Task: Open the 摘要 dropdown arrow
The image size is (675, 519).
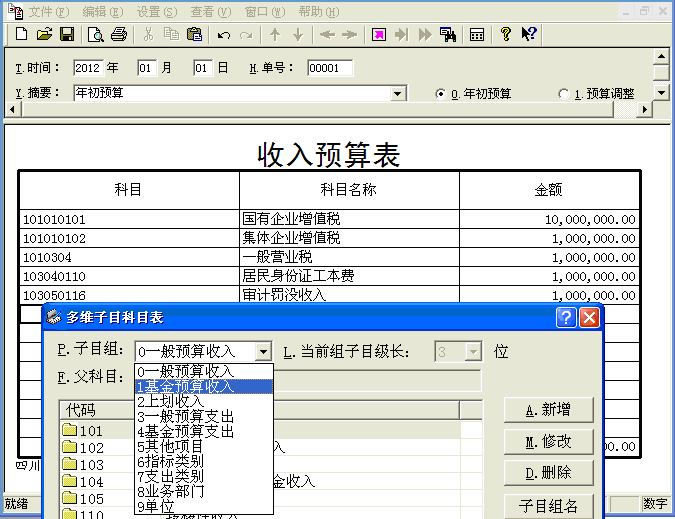Action: click(x=398, y=93)
